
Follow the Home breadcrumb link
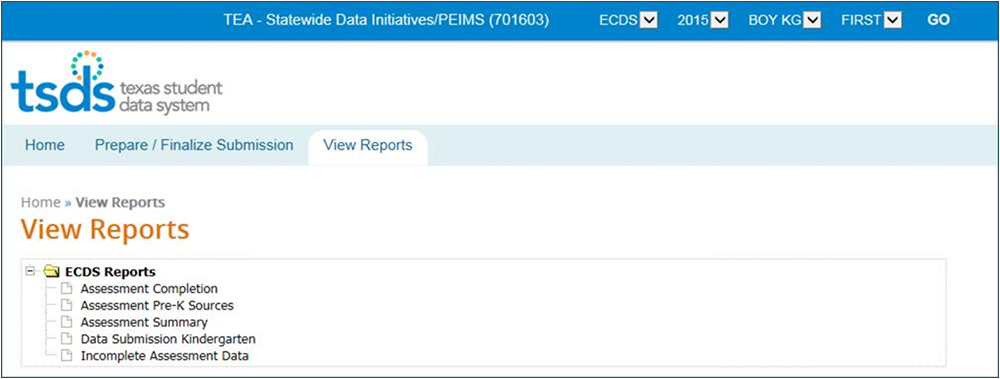coord(40,202)
